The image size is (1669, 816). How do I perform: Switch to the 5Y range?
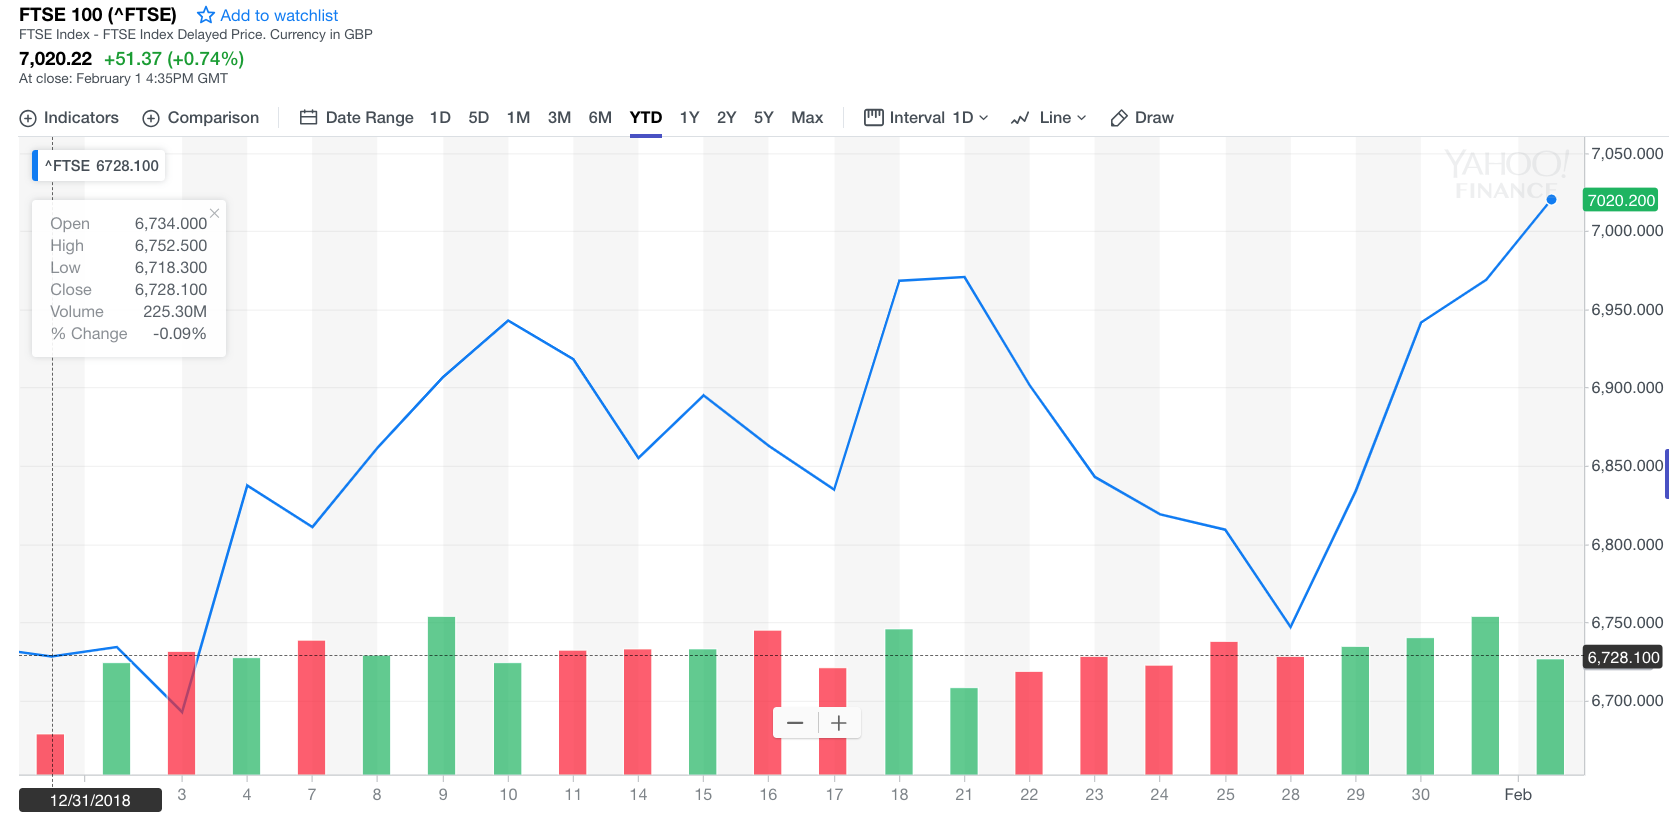coord(764,118)
